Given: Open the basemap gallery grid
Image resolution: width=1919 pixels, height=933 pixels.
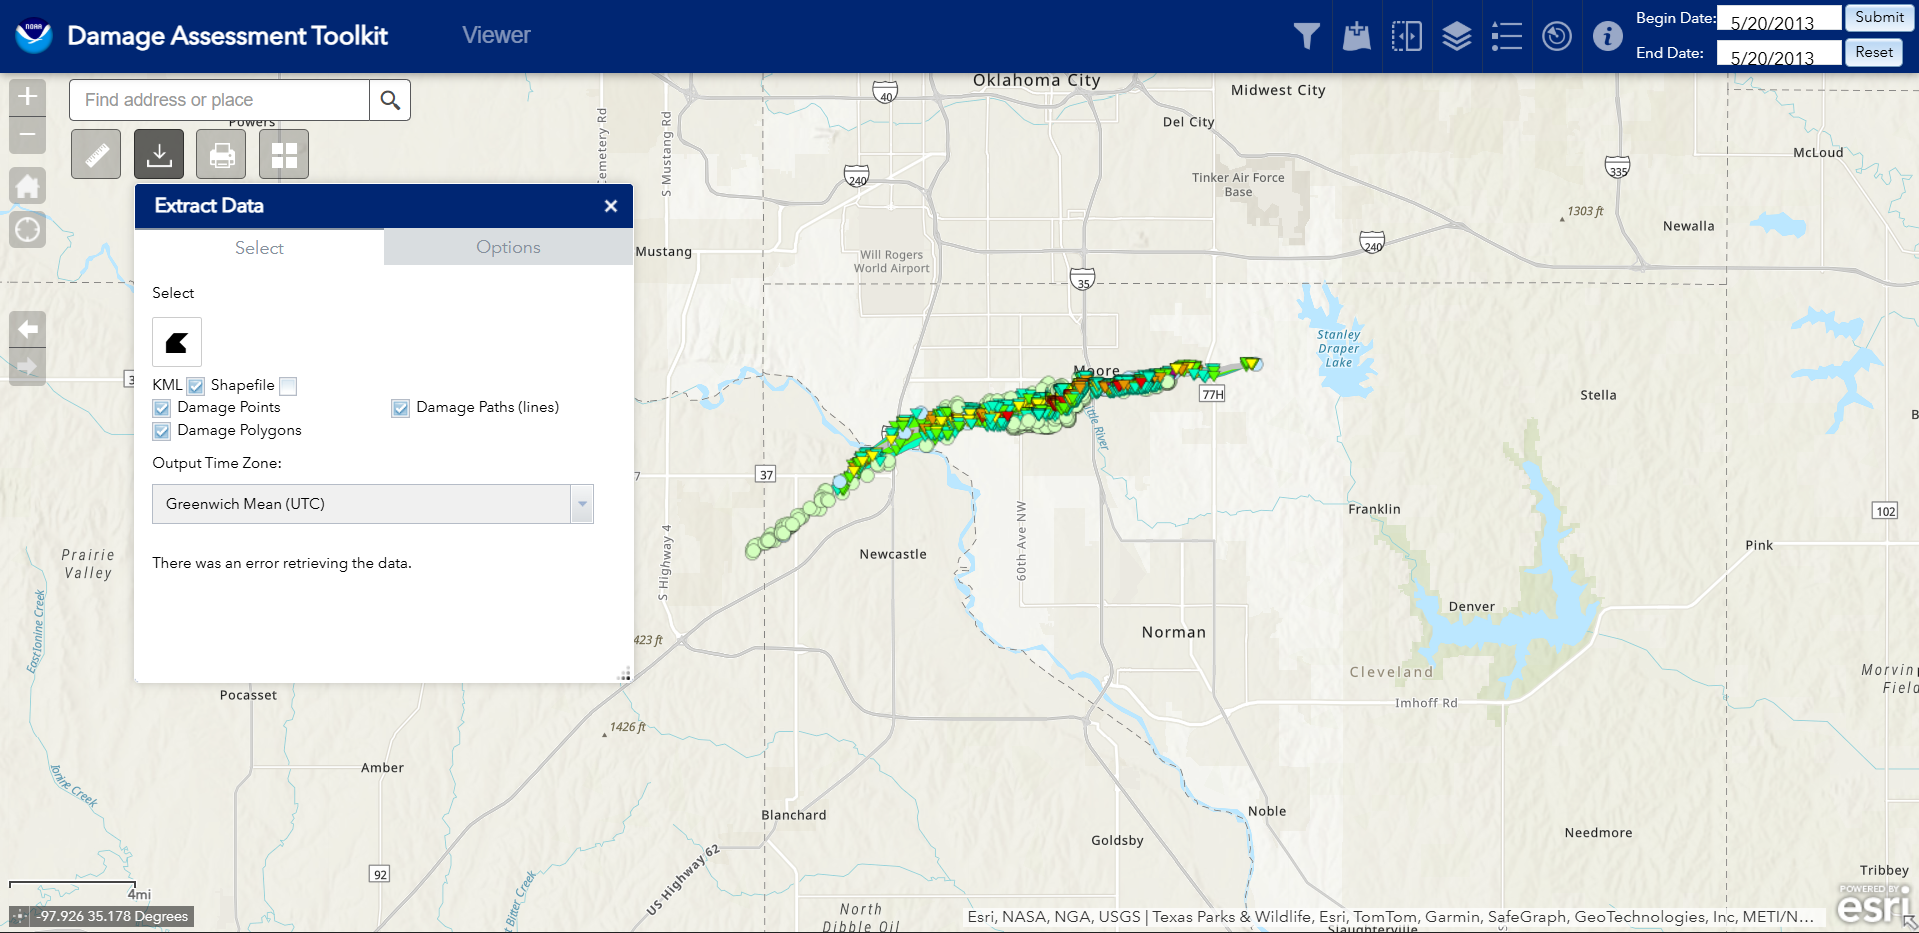Looking at the screenshot, I should (284, 155).
